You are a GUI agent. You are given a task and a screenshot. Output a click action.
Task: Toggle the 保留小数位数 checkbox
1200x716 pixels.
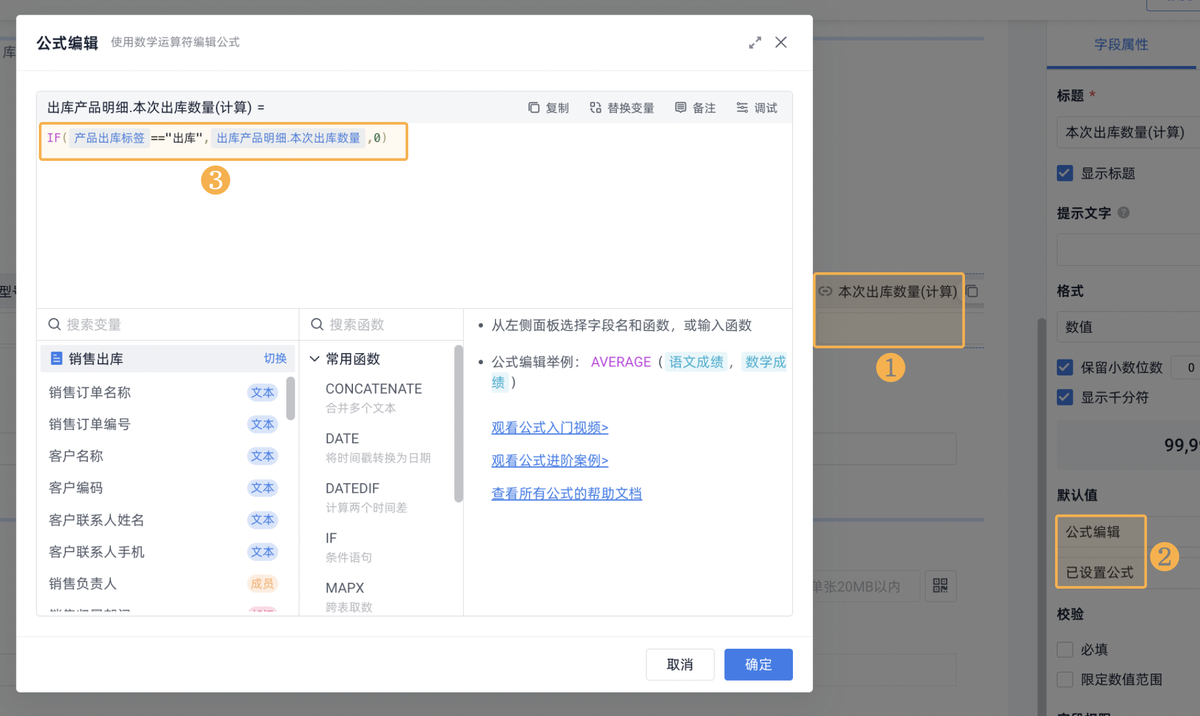(x=1065, y=367)
